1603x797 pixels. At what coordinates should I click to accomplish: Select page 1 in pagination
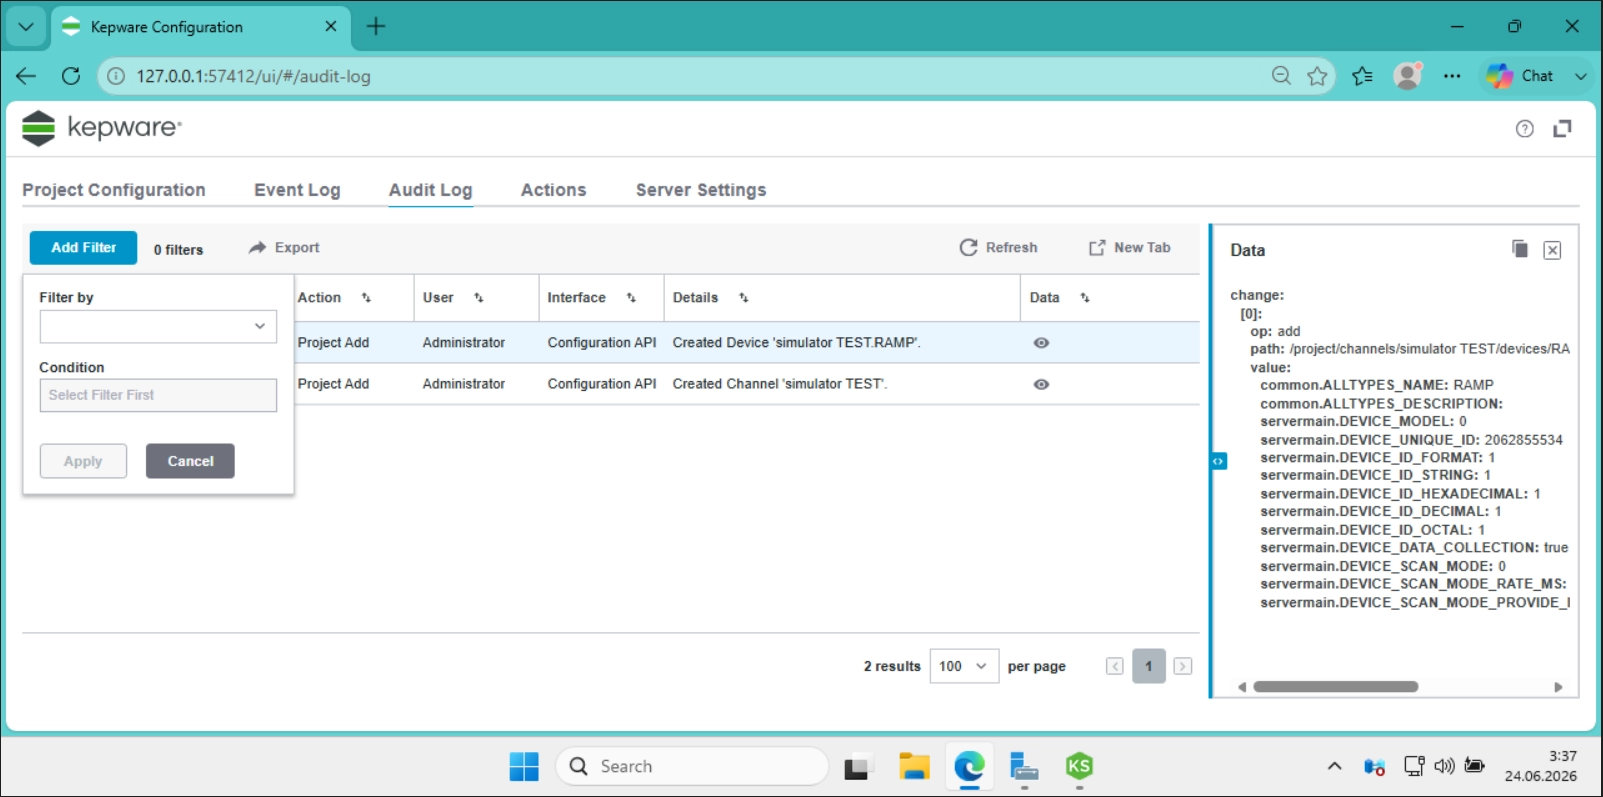[x=1149, y=666]
